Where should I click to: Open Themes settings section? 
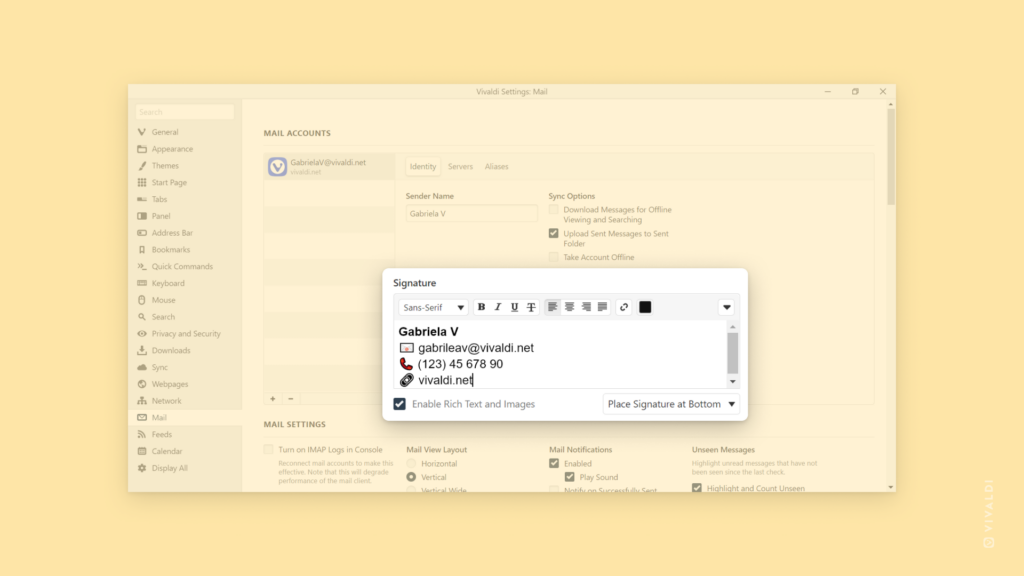165,166
